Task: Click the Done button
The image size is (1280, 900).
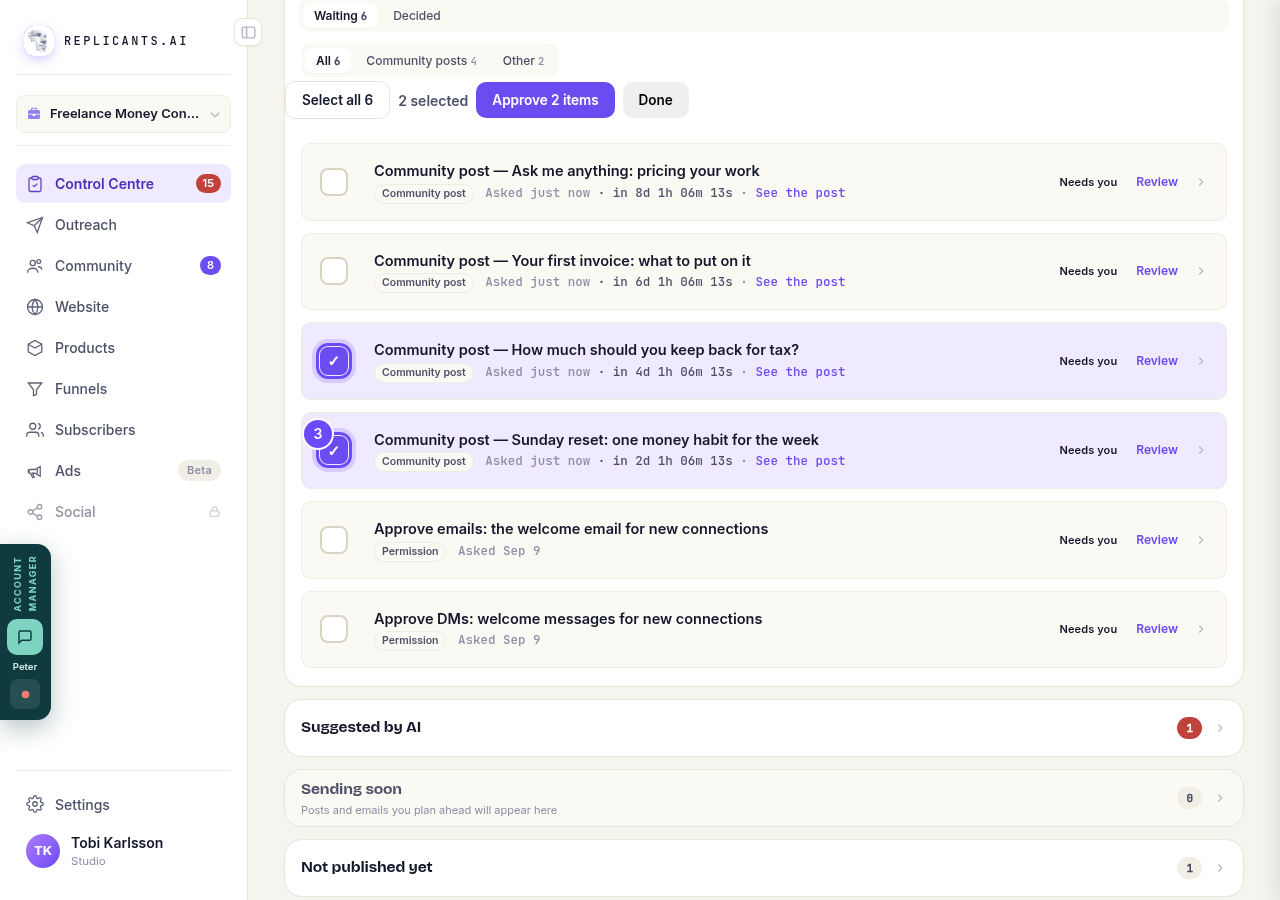Action: tap(656, 100)
